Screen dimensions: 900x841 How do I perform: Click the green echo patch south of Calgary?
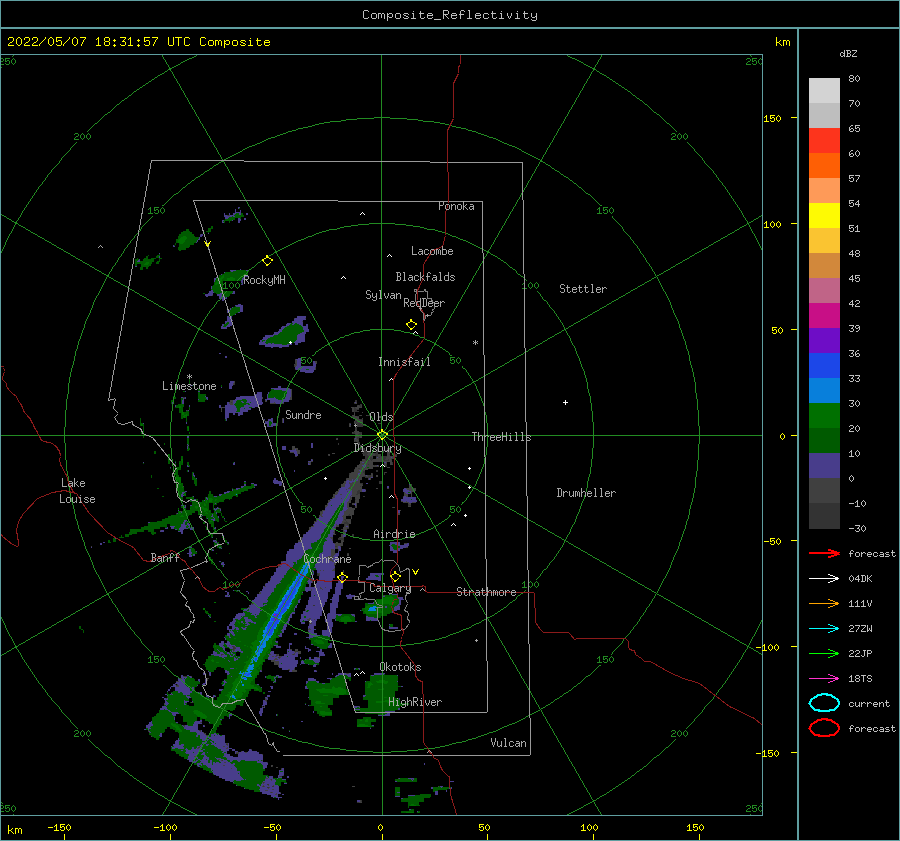click(383, 606)
